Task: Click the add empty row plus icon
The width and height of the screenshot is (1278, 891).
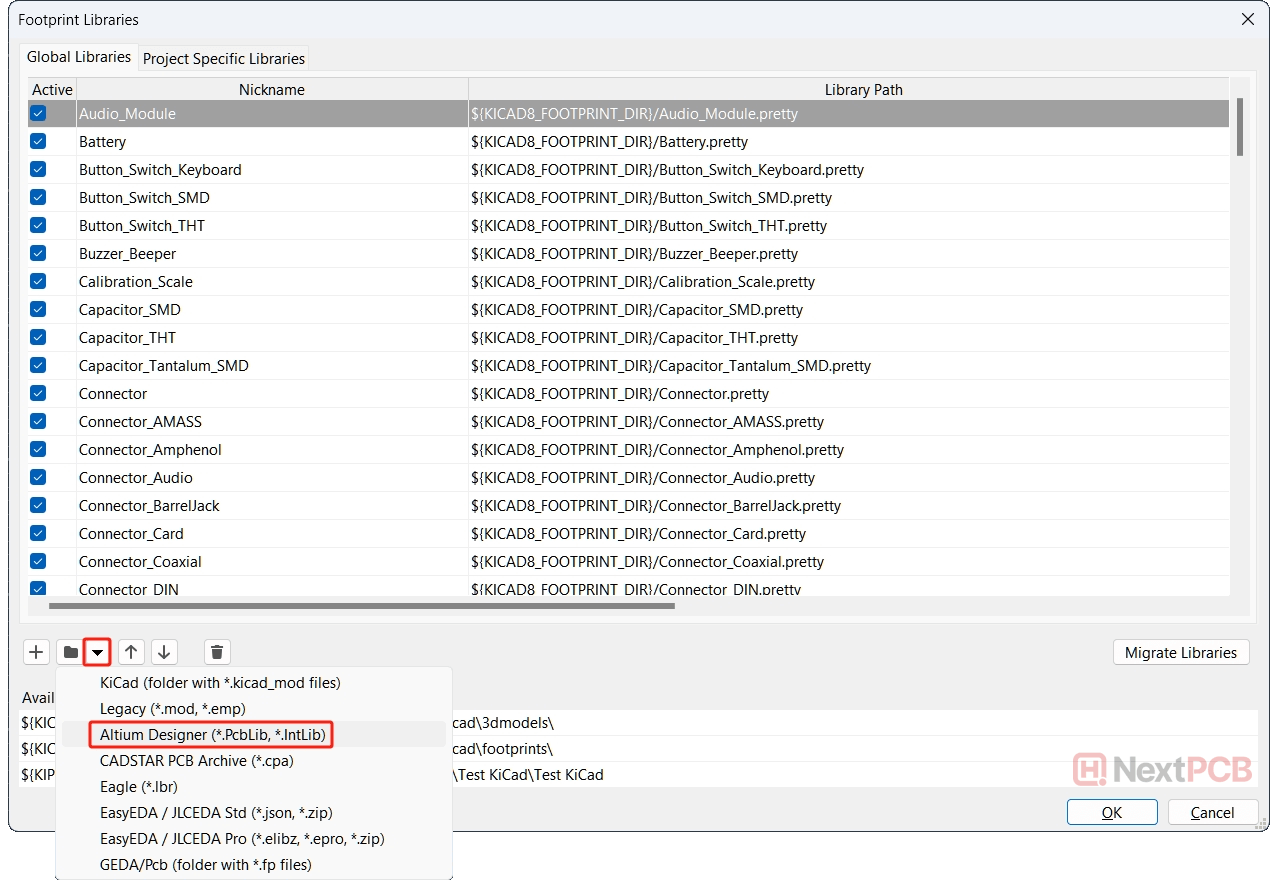Action: pos(37,653)
